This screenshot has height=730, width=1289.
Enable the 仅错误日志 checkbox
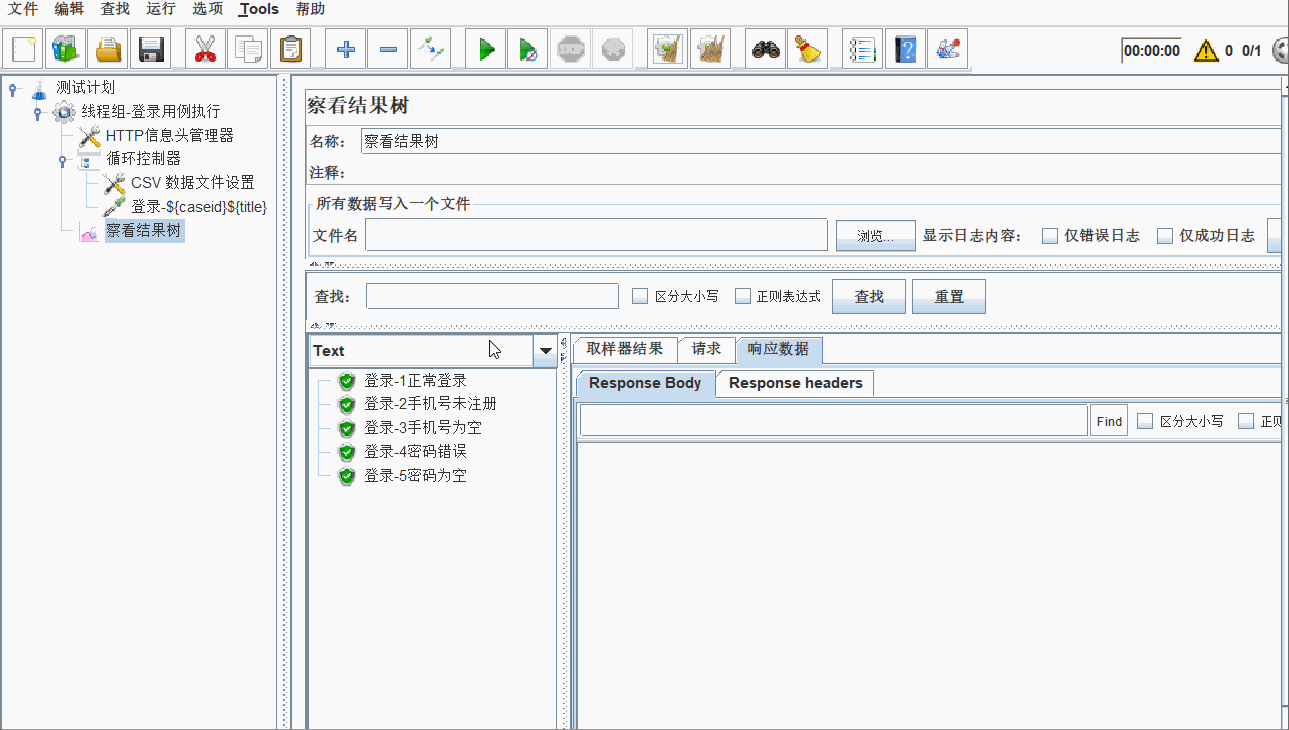(x=1050, y=235)
